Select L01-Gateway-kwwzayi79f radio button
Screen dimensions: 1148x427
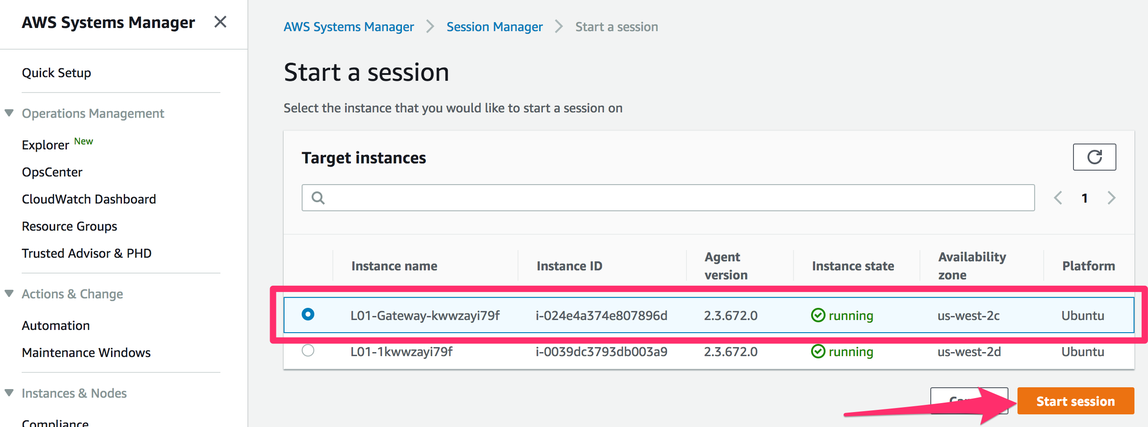(308, 314)
